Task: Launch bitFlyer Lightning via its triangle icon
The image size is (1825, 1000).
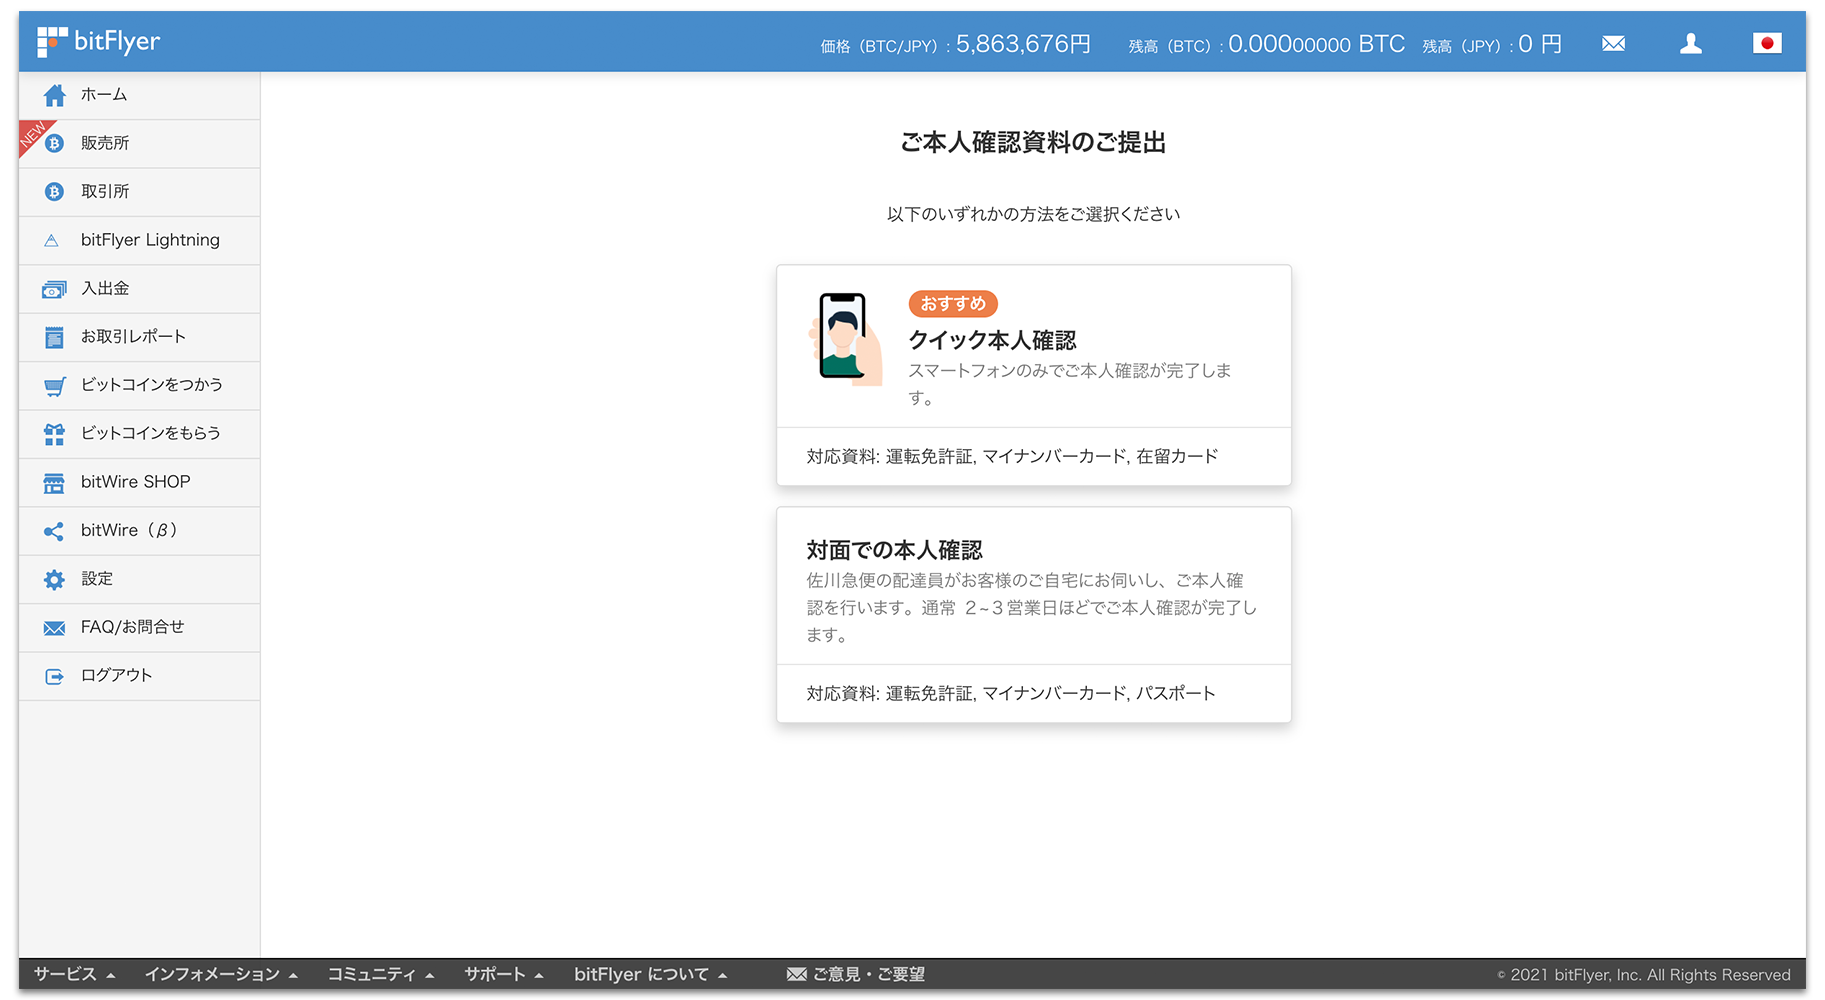Action: [x=54, y=240]
